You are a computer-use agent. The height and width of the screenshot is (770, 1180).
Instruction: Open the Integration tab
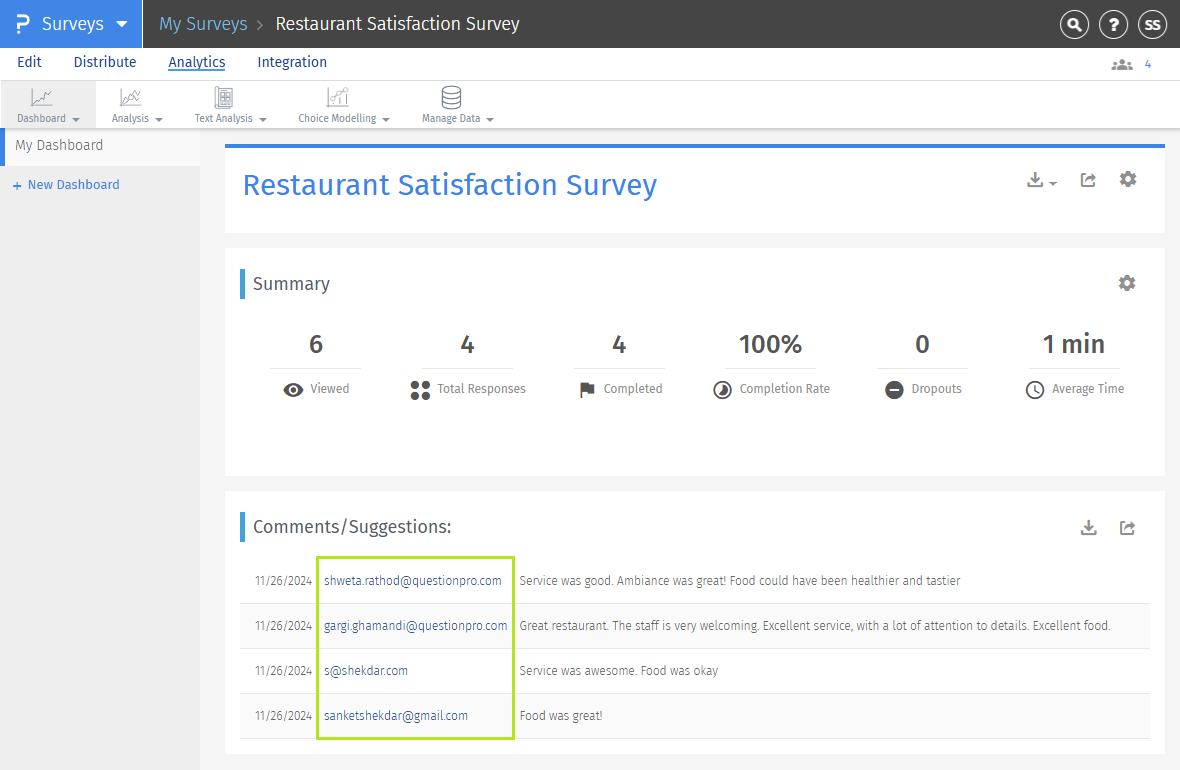[291, 62]
